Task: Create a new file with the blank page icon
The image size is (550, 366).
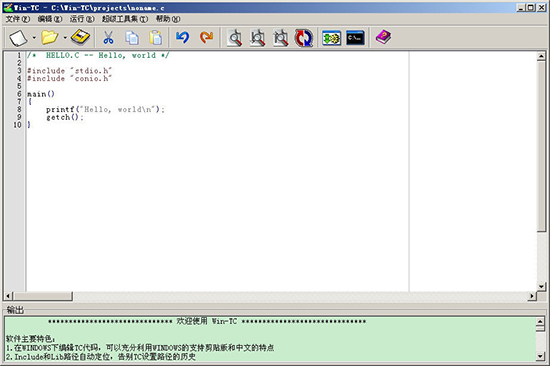Action: tap(18, 38)
